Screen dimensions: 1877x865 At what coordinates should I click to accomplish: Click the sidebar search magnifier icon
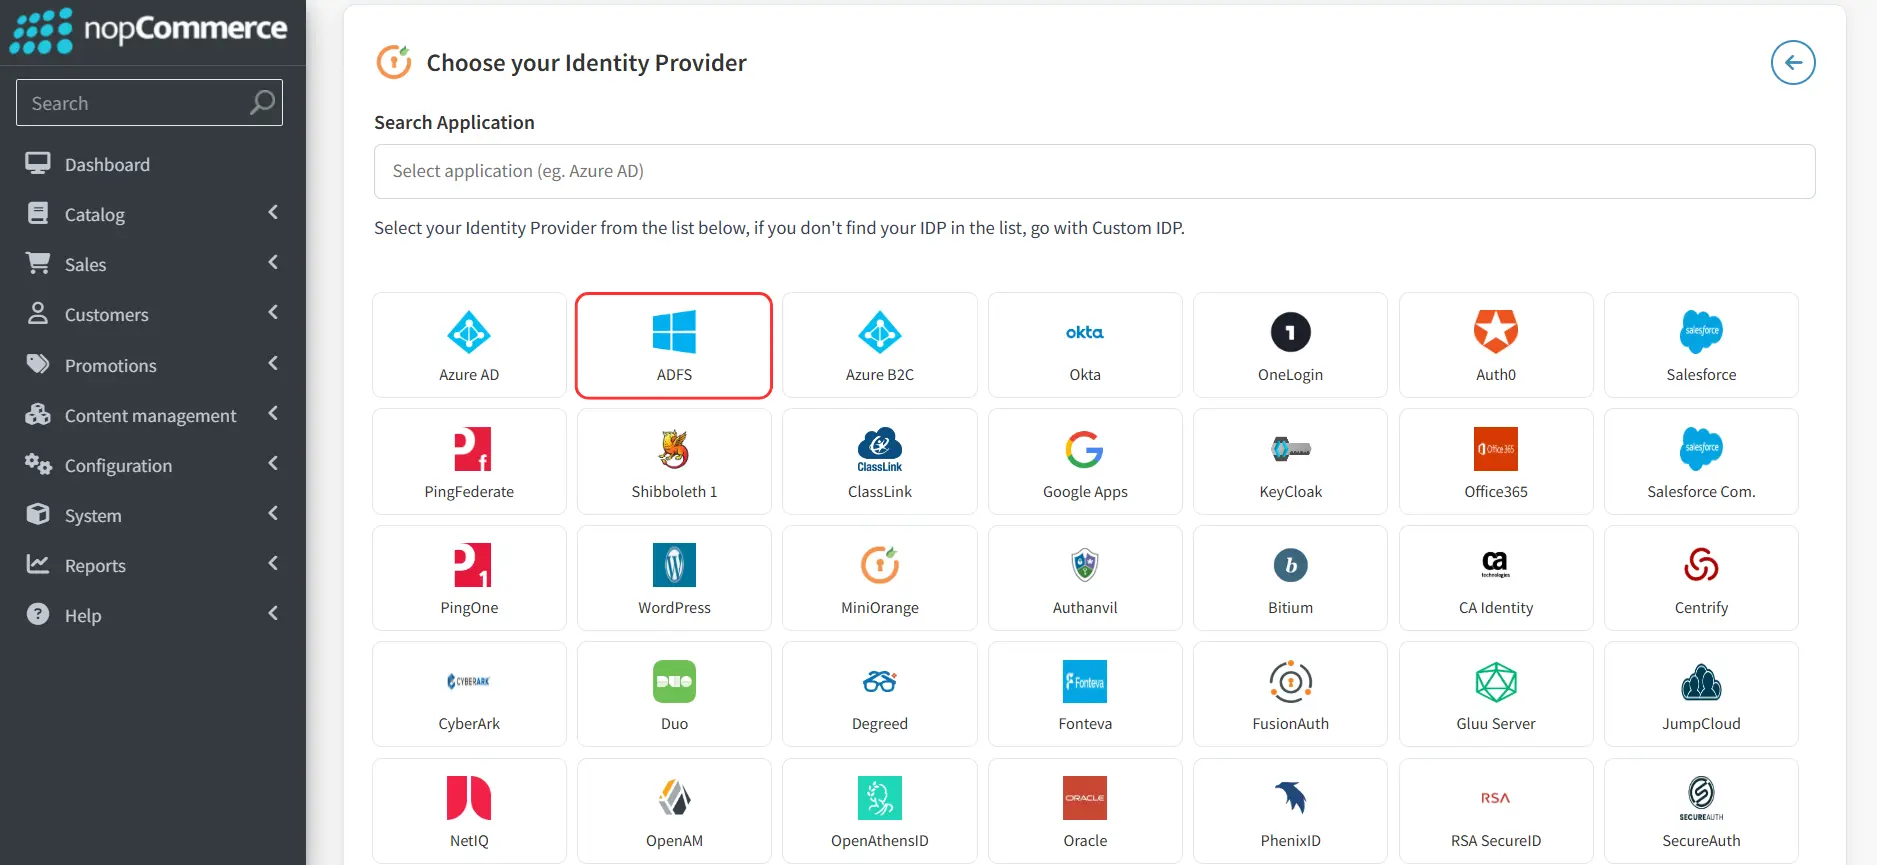(x=261, y=102)
